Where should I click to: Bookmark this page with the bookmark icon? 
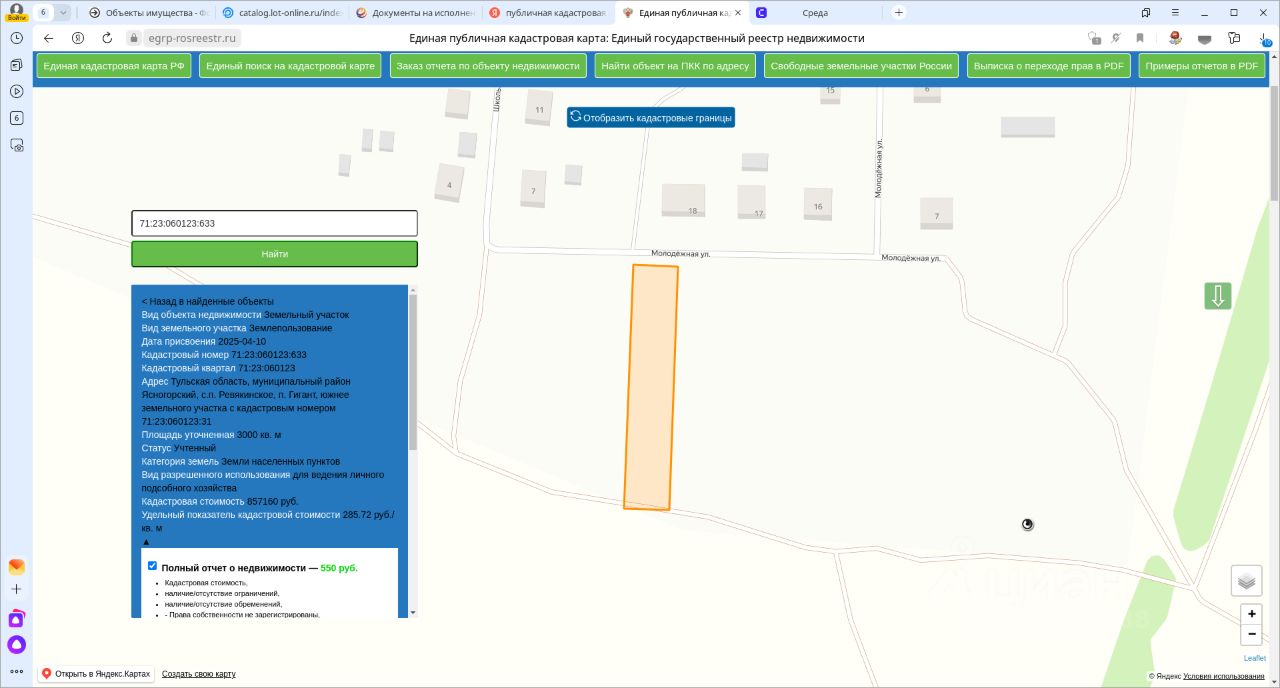(1139, 38)
